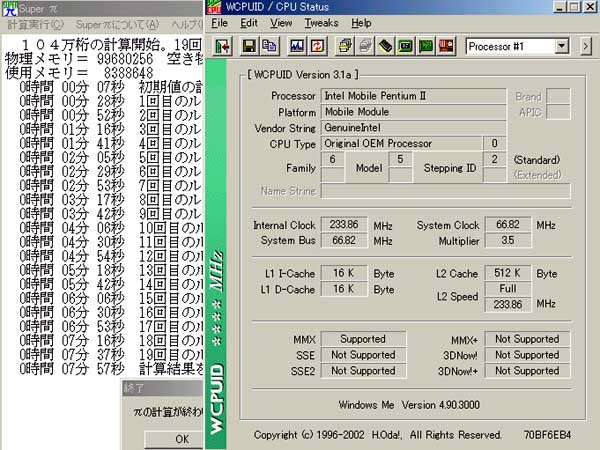The image size is (600, 450).
Task: Click the Super Pi title bar icon
Action: (x=10, y=8)
